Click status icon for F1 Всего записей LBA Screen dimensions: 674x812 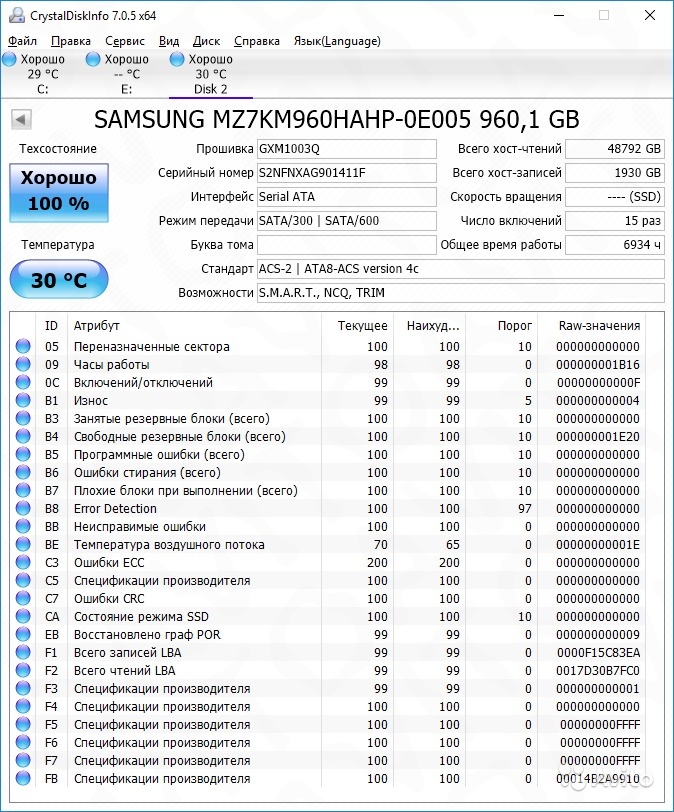23,652
